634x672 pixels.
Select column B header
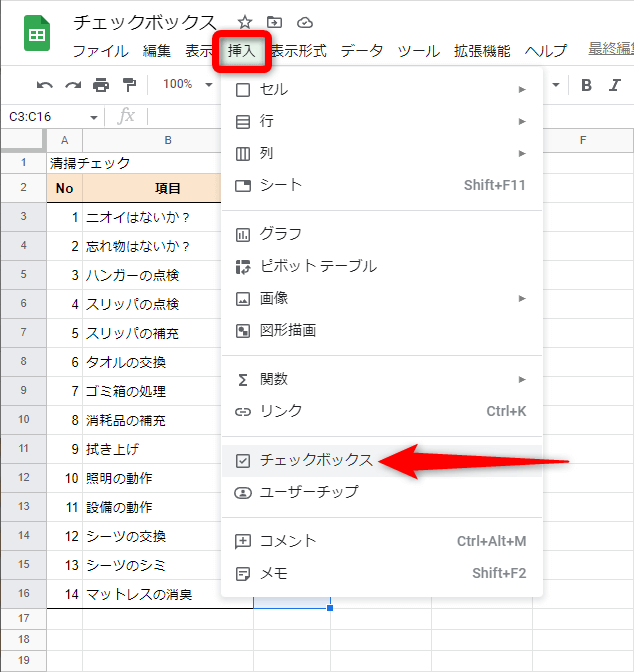(x=168, y=141)
